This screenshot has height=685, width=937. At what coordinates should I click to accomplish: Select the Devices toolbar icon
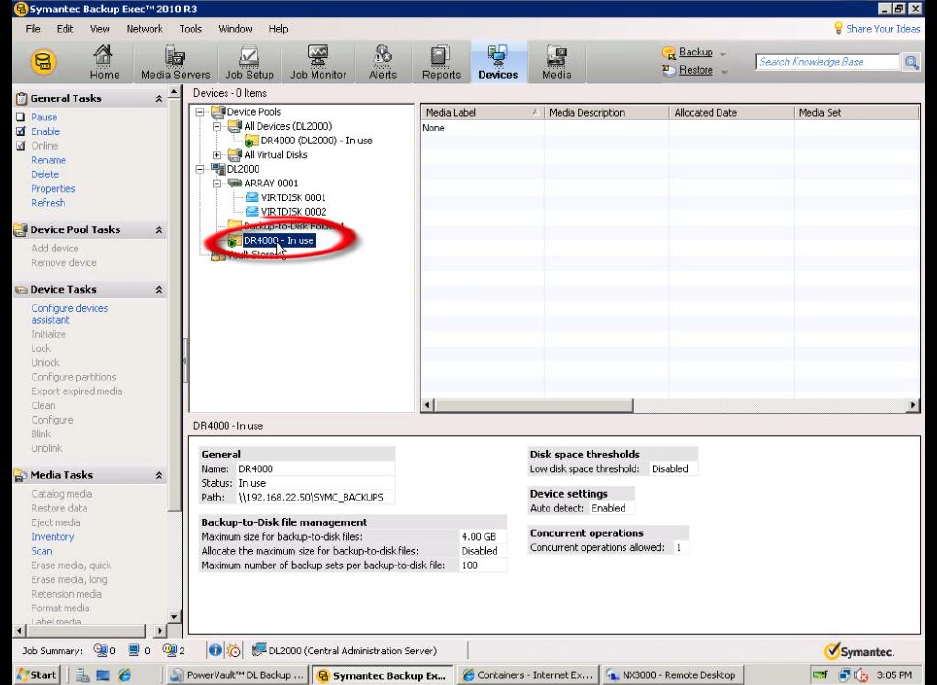[498, 62]
